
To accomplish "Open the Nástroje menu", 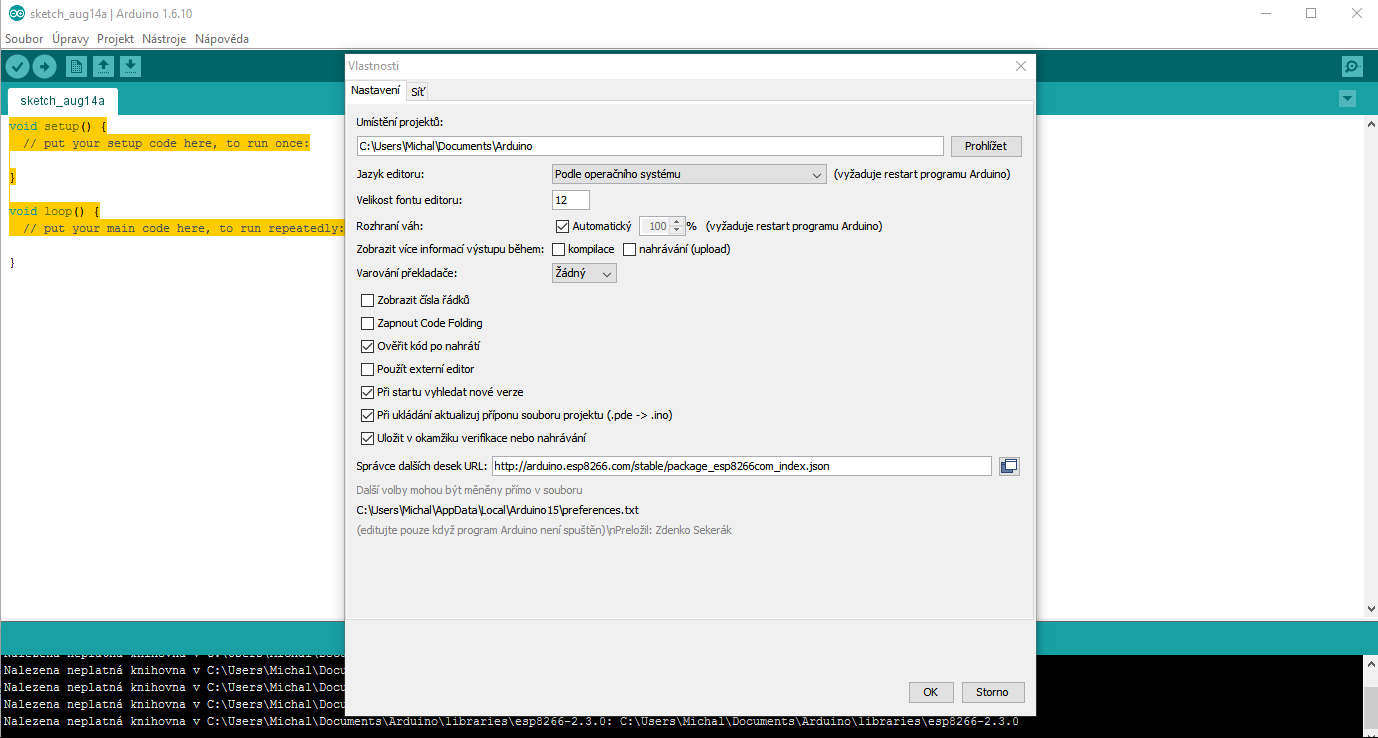I will (163, 38).
